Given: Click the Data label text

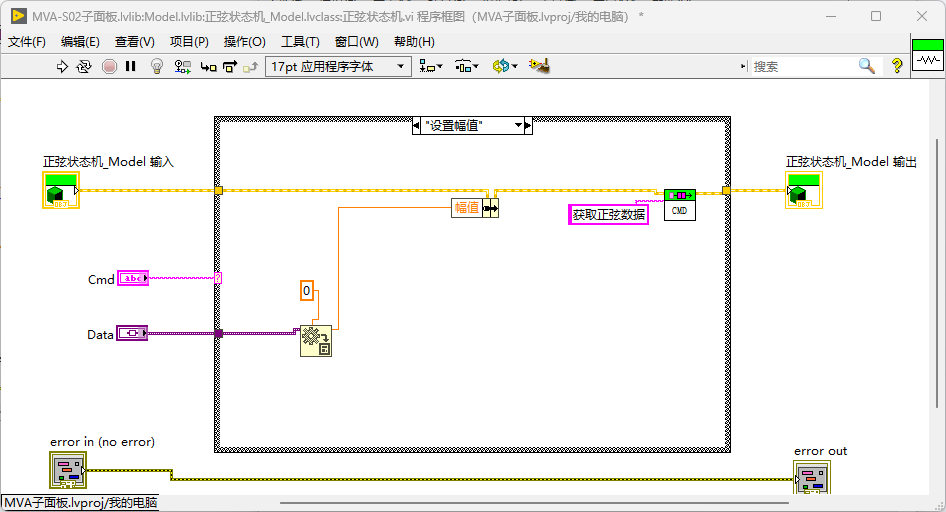Looking at the screenshot, I should pyautogui.click(x=100, y=335).
